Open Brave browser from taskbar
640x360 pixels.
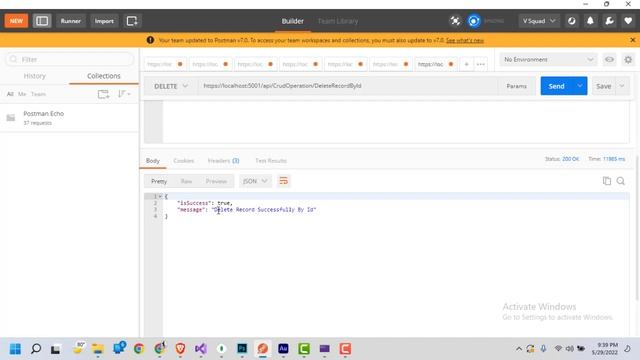click(180, 349)
